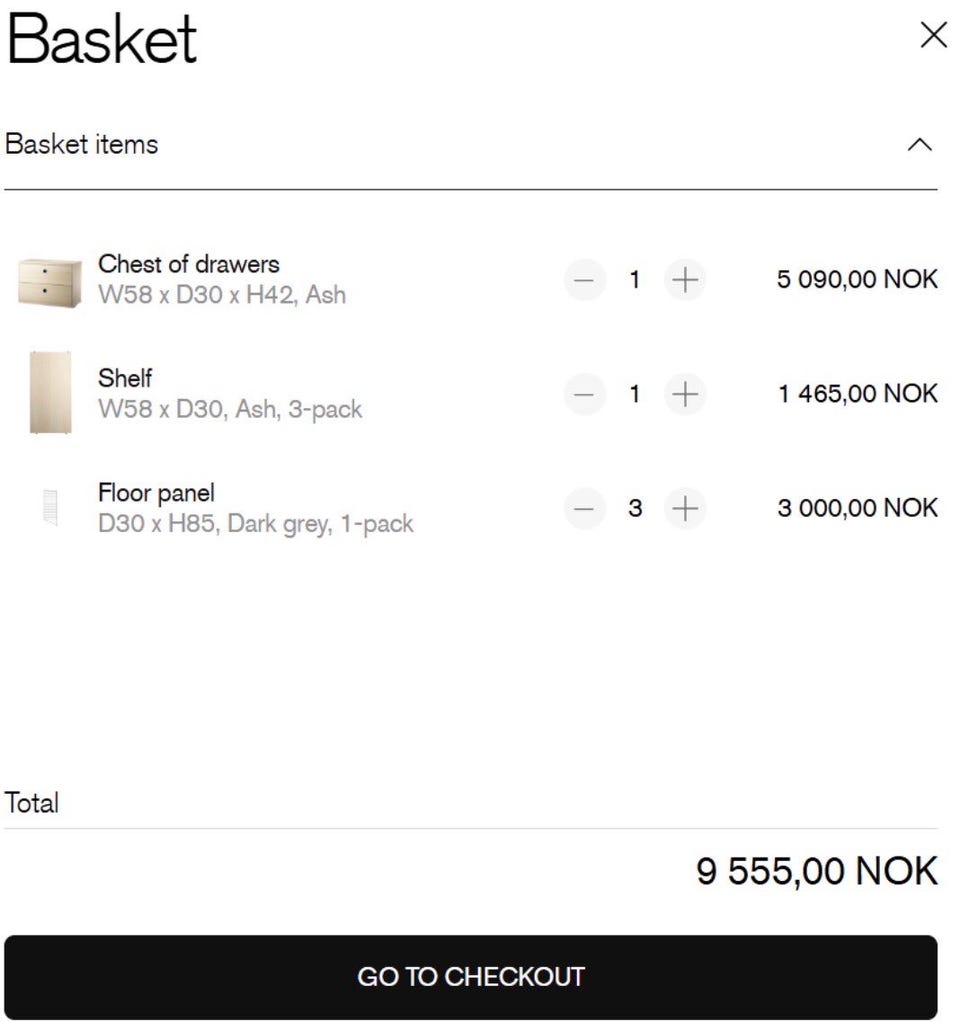Screen dimensions: 960x1022
Task: Open the Floor panel product name link
Action: coord(156,493)
